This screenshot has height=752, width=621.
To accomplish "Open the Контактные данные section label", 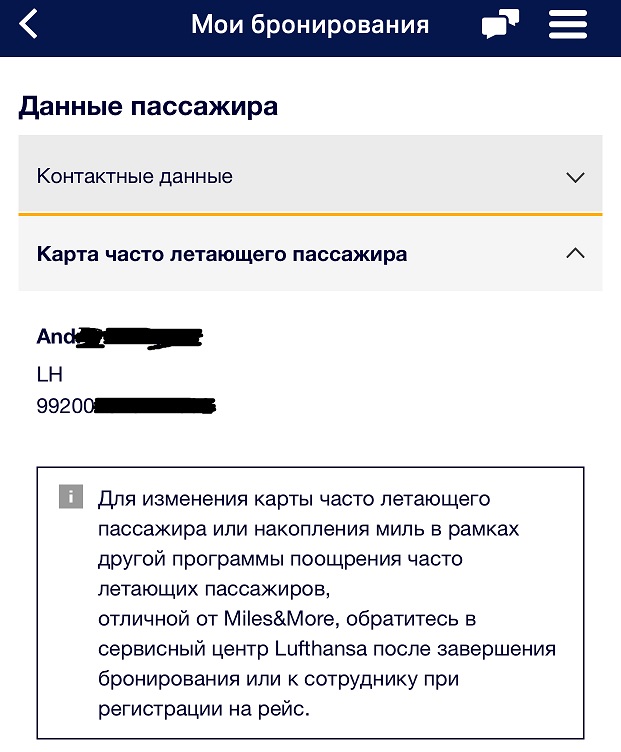I will pyautogui.click(x=134, y=177).
